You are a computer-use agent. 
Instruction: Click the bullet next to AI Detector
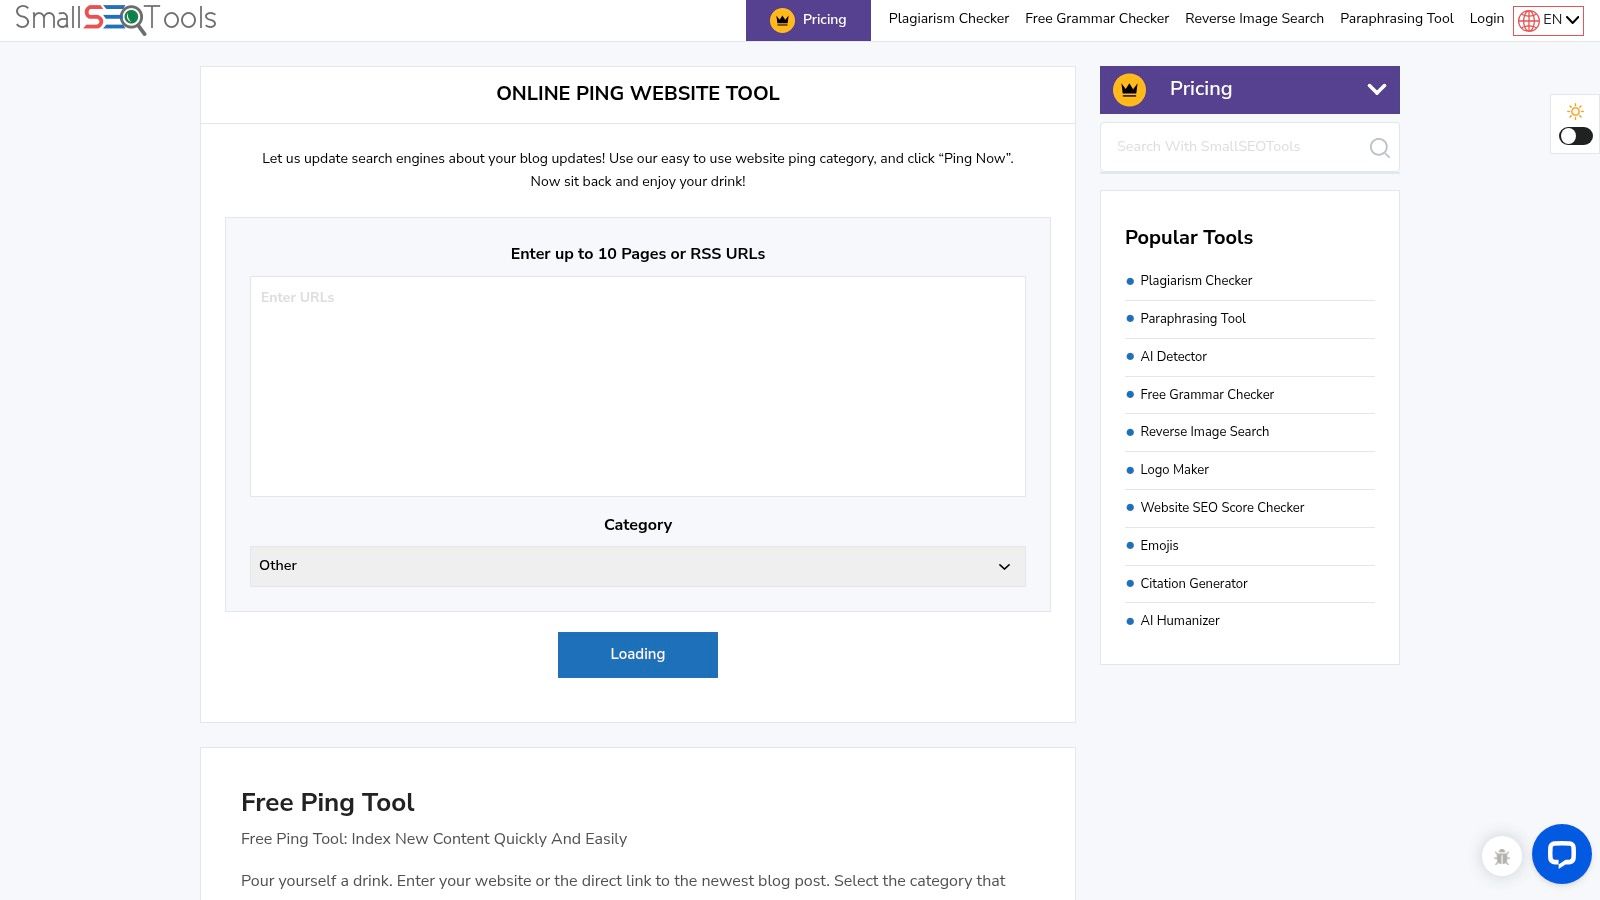[x=1130, y=357]
